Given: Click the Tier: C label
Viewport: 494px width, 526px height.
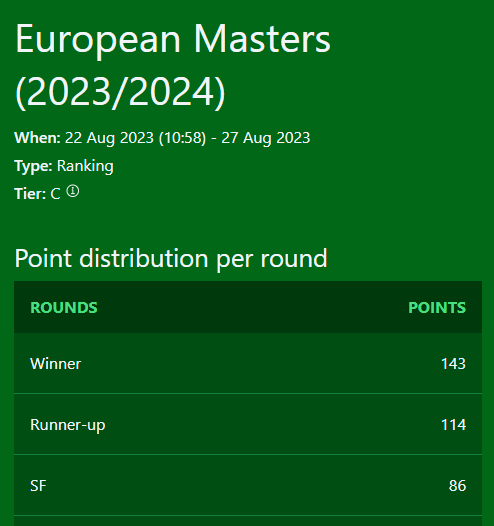Looking at the screenshot, I should (37, 194).
